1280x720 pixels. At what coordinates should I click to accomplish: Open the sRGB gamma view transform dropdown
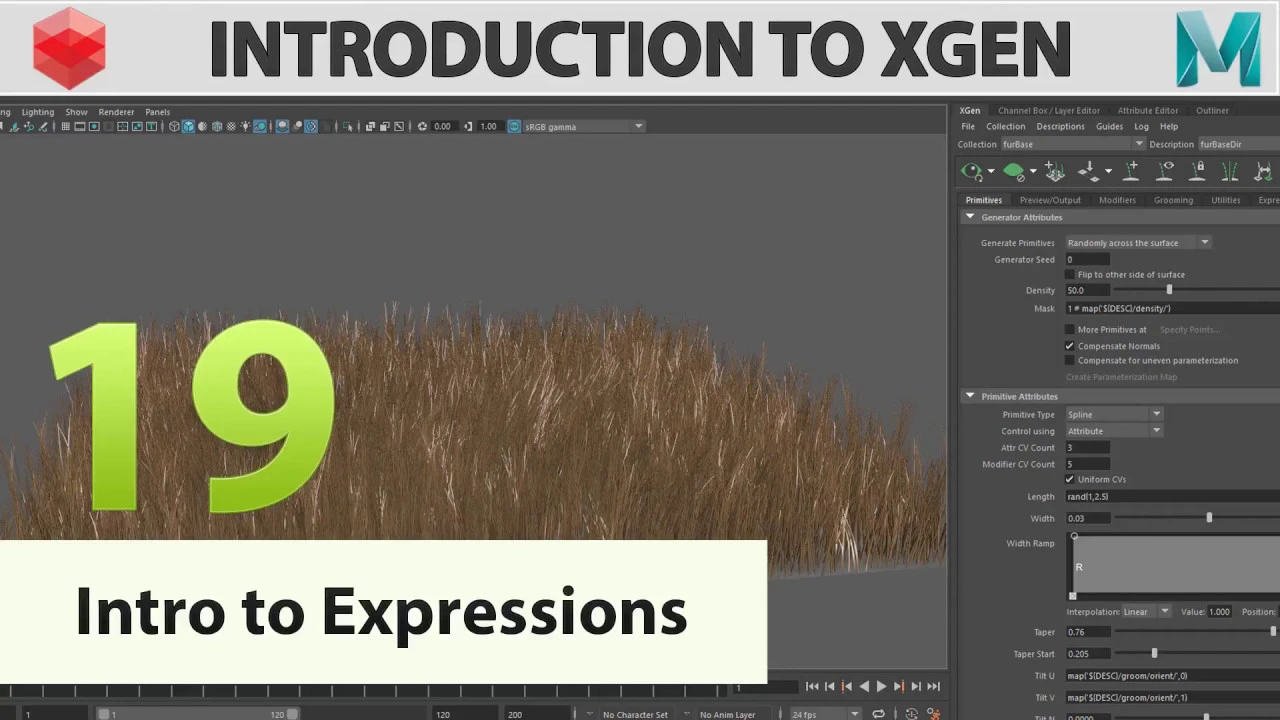[584, 126]
